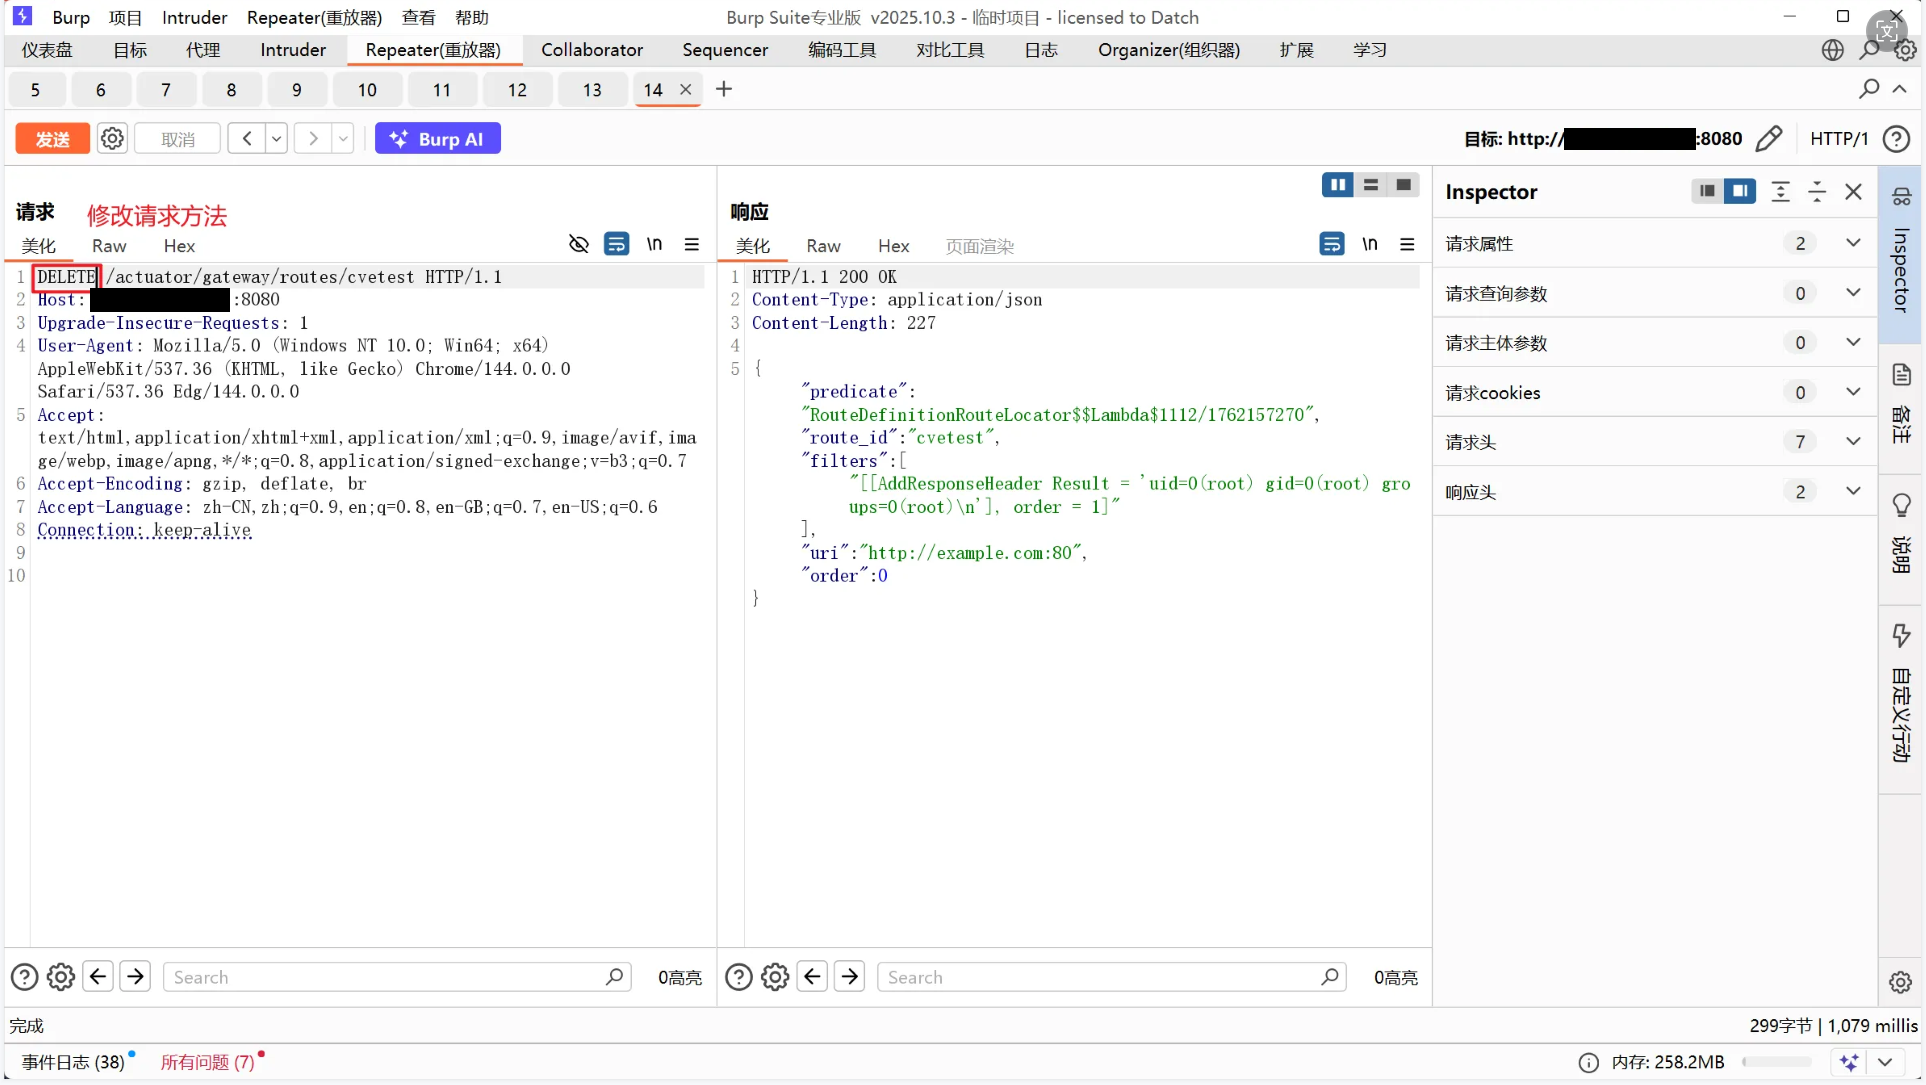Dock Inspector layout to the right option
Screen dimensions: 1926x1085
[x=1740, y=192]
